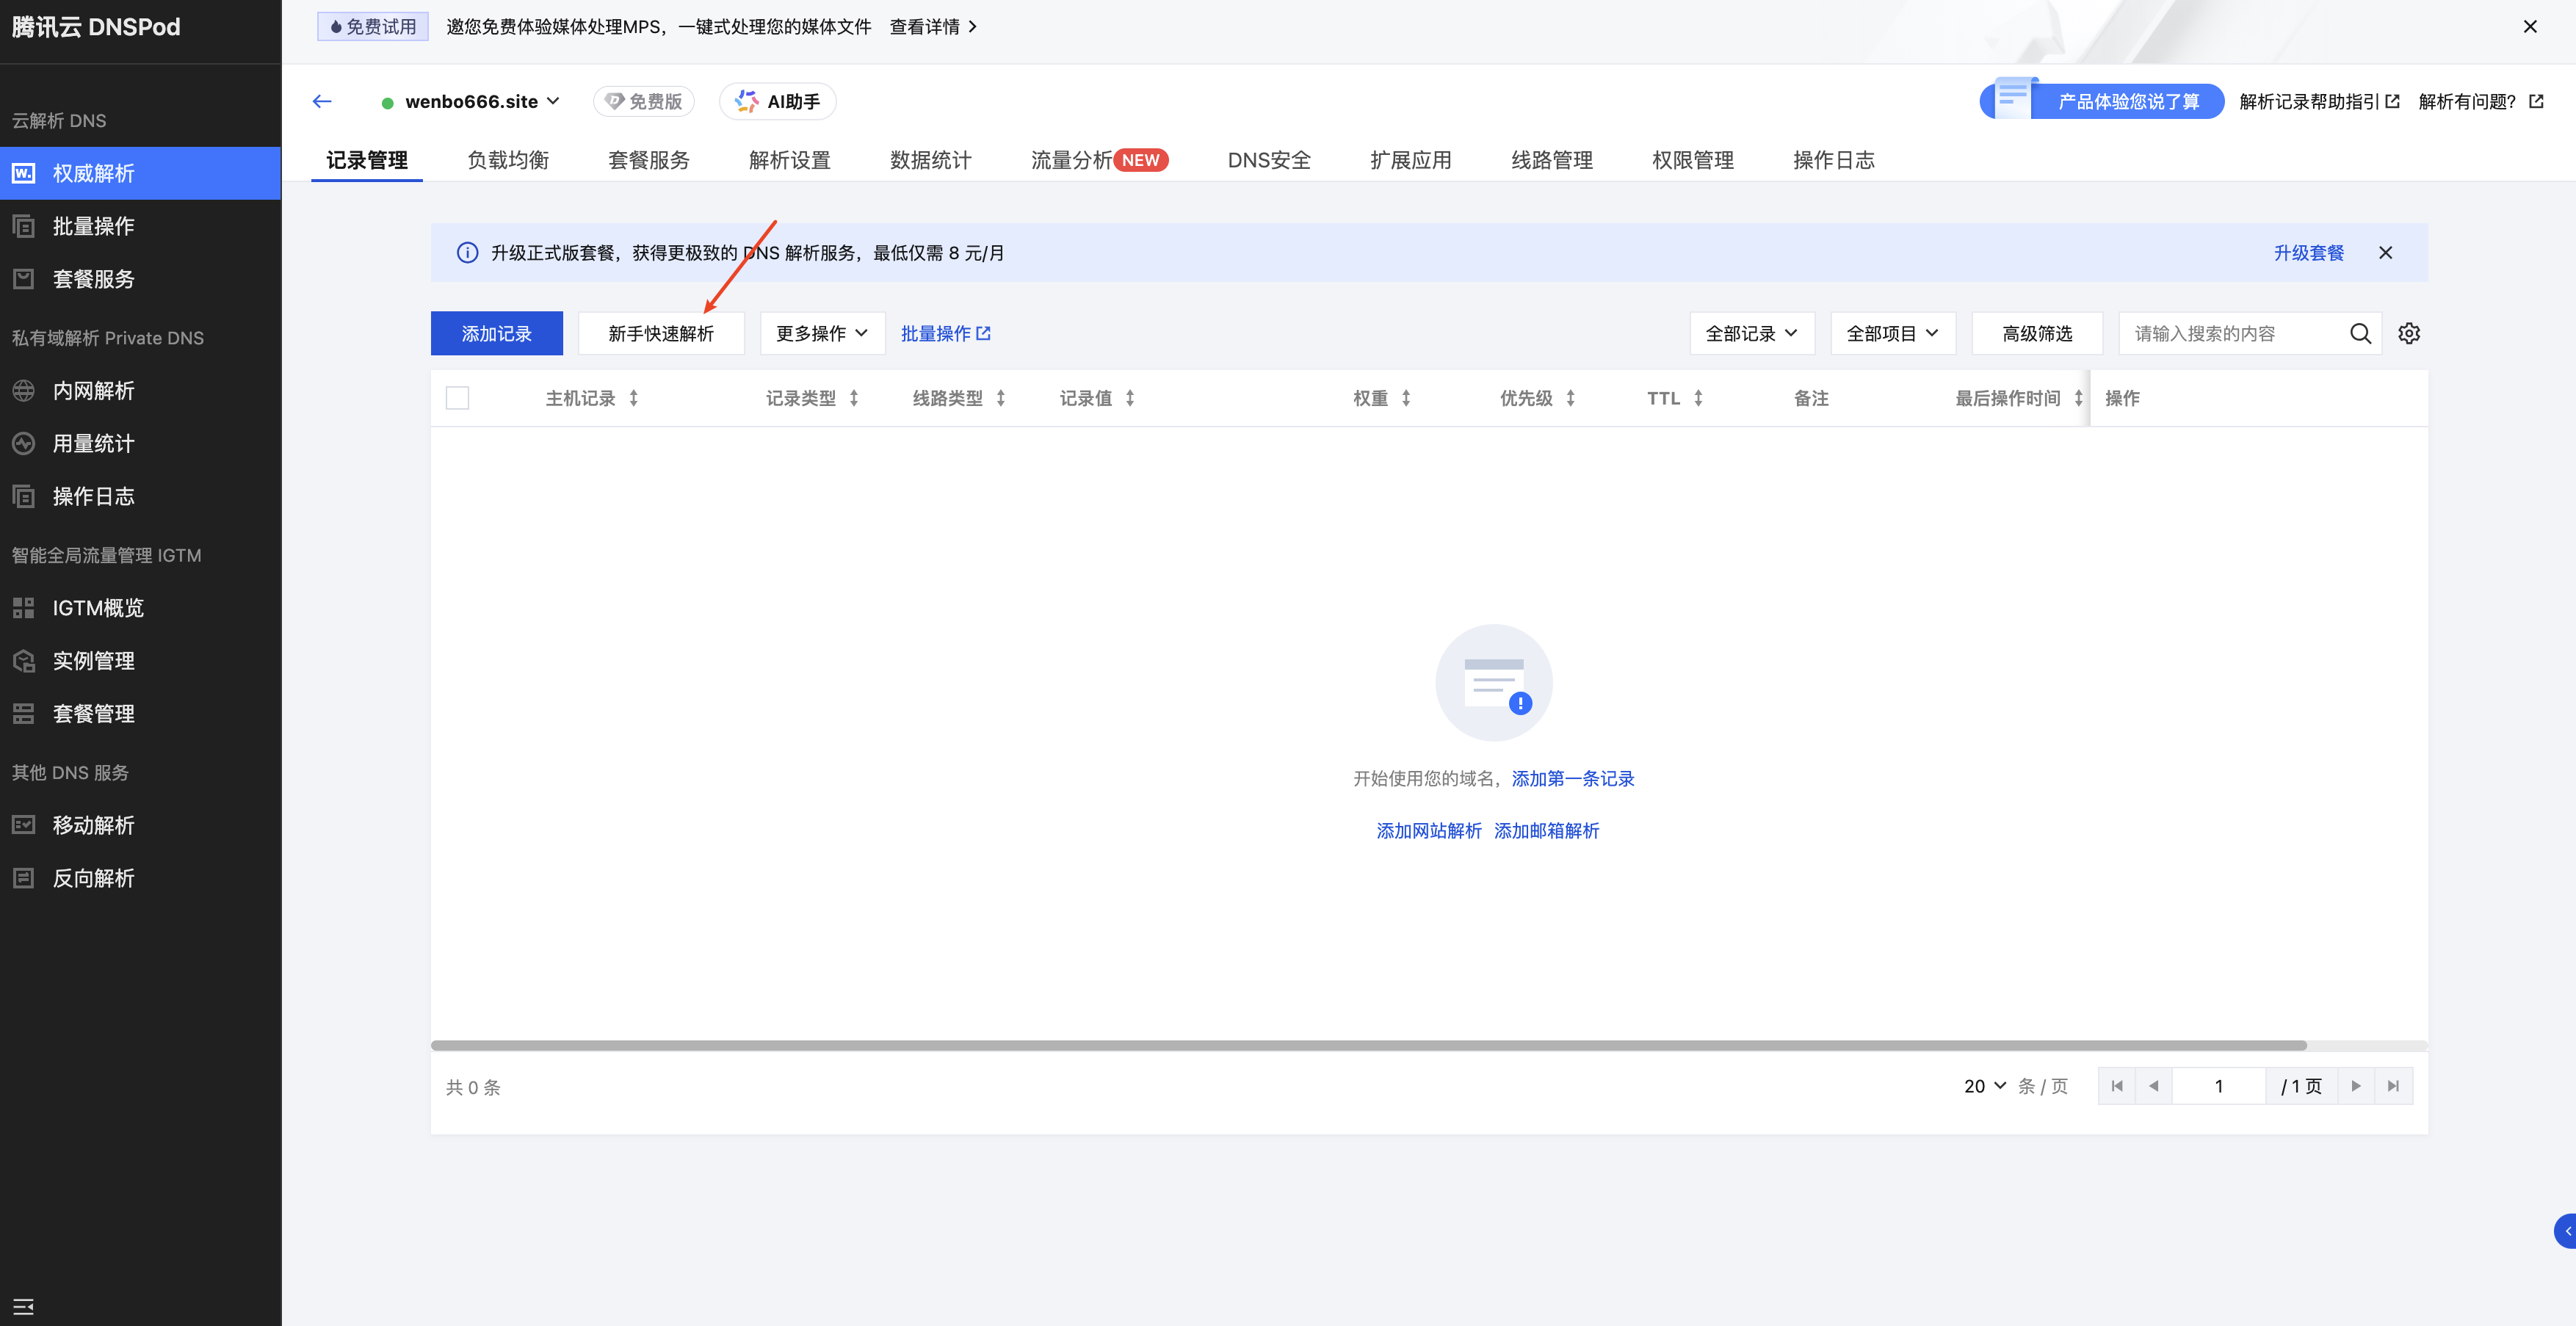Screen dimensions: 2576x1326
Task: Open 移动解析 from the sidebar
Action: (93, 825)
